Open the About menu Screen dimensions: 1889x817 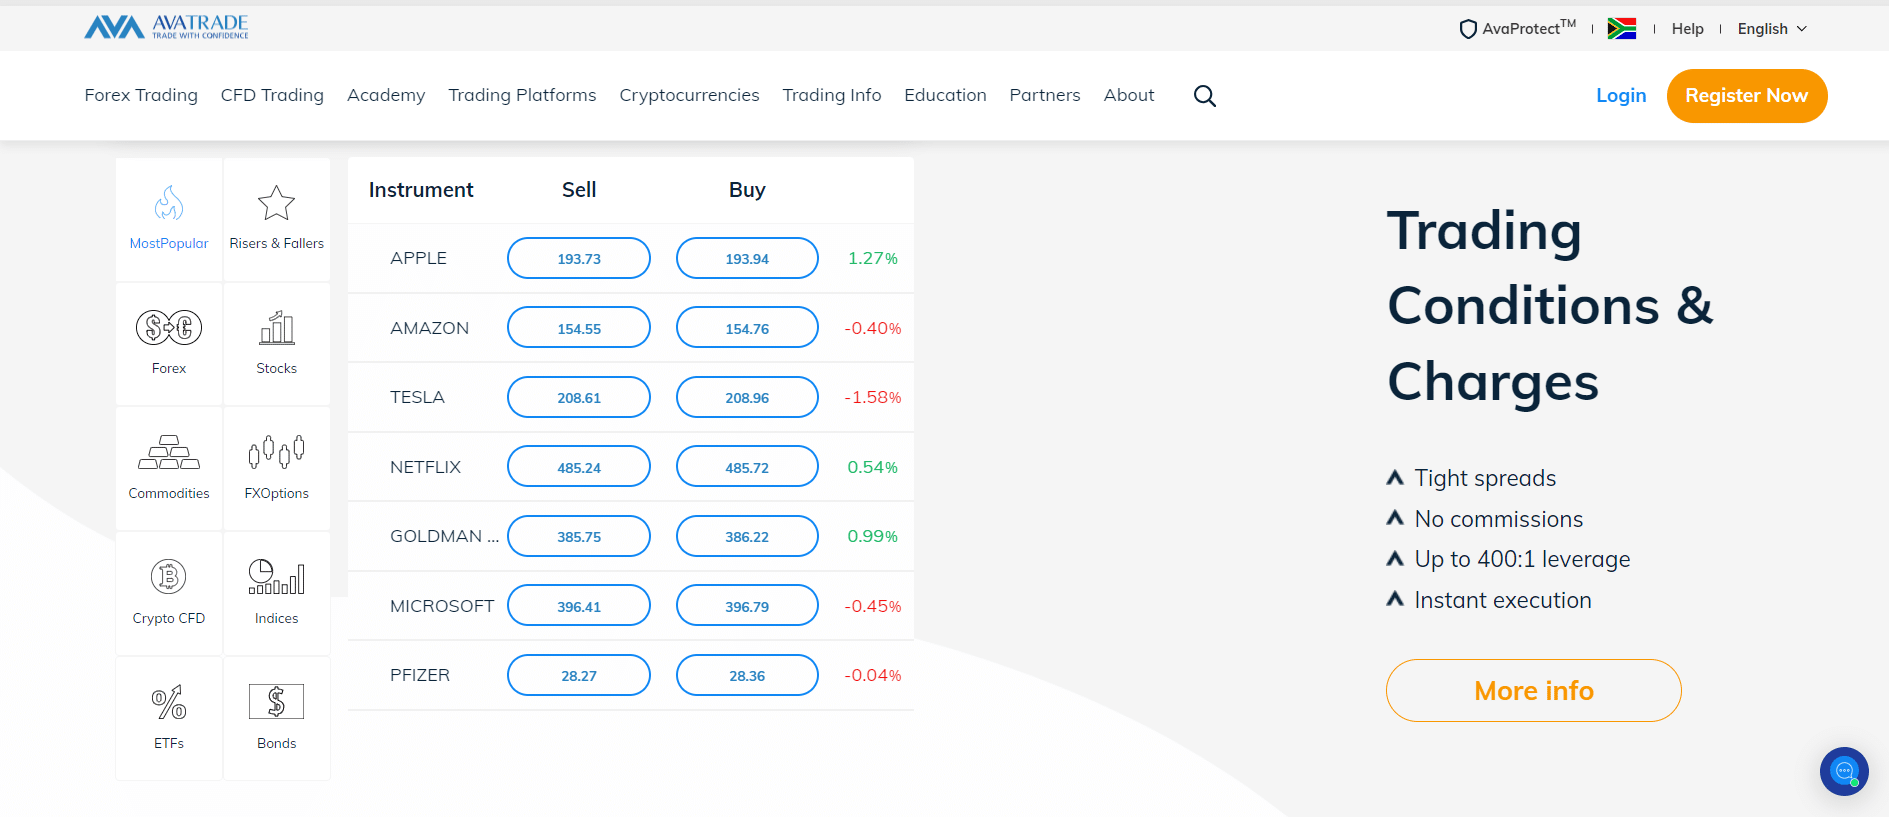(1129, 95)
